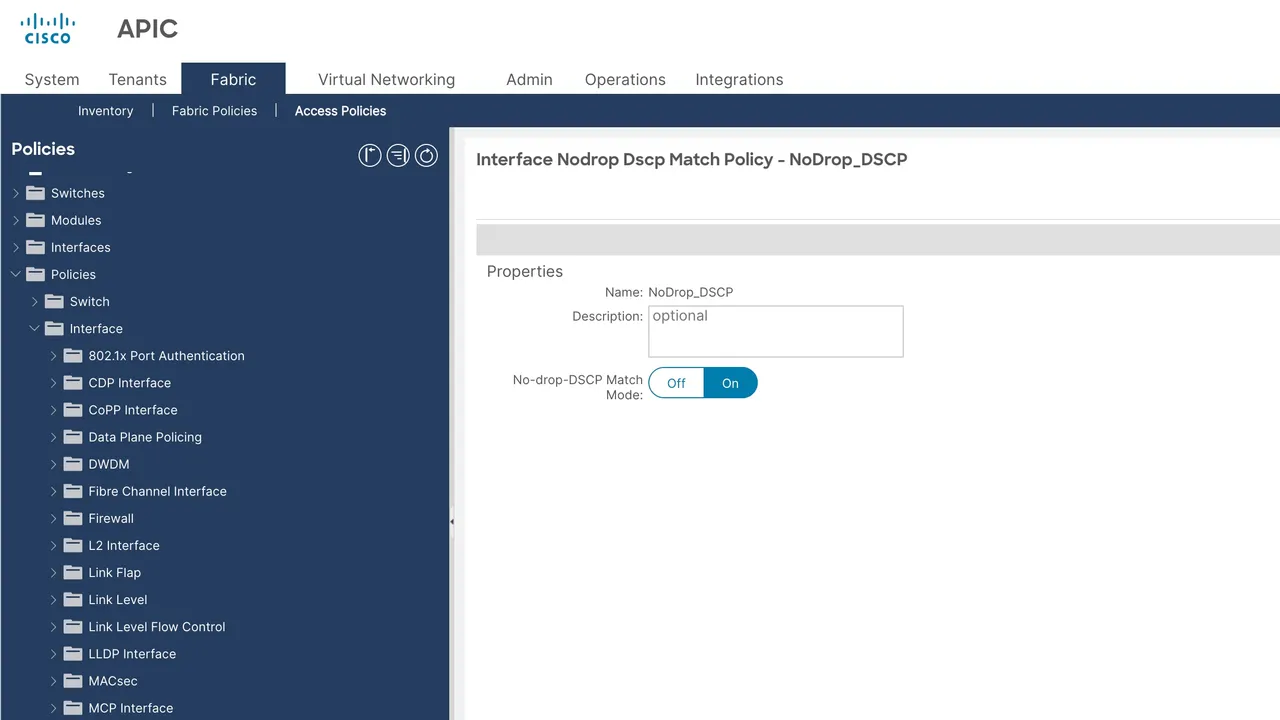Click the first round Policies toolbar icon
The image size is (1280, 720).
pyautogui.click(x=370, y=156)
